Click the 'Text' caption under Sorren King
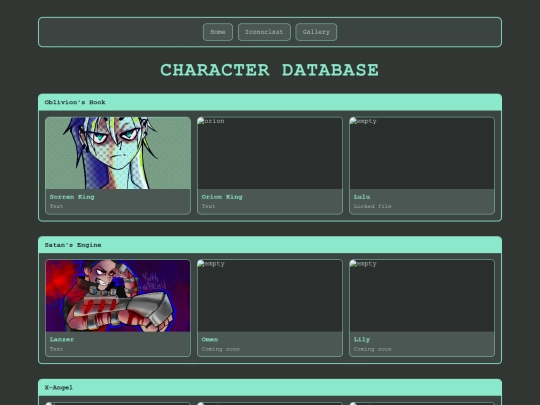 pyautogui.click(x=56, y=206)
